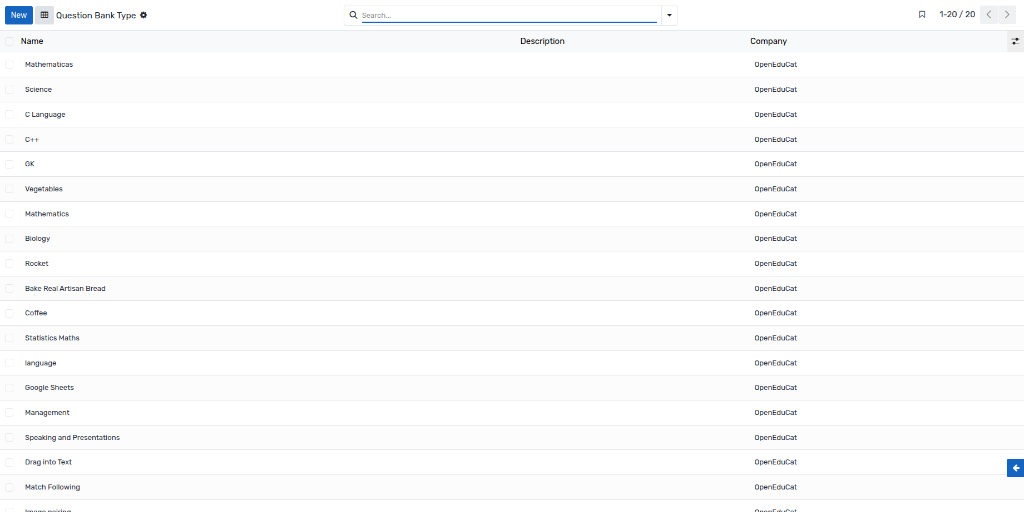This screenshot has height=512, width=1024.
Task: Click the bookmark favorites icon
Action: [922, 14]
